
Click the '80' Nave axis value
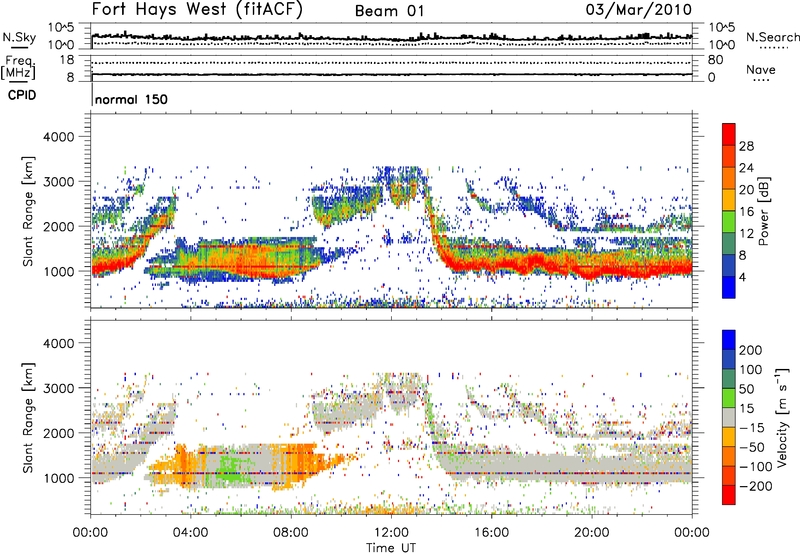716,60
